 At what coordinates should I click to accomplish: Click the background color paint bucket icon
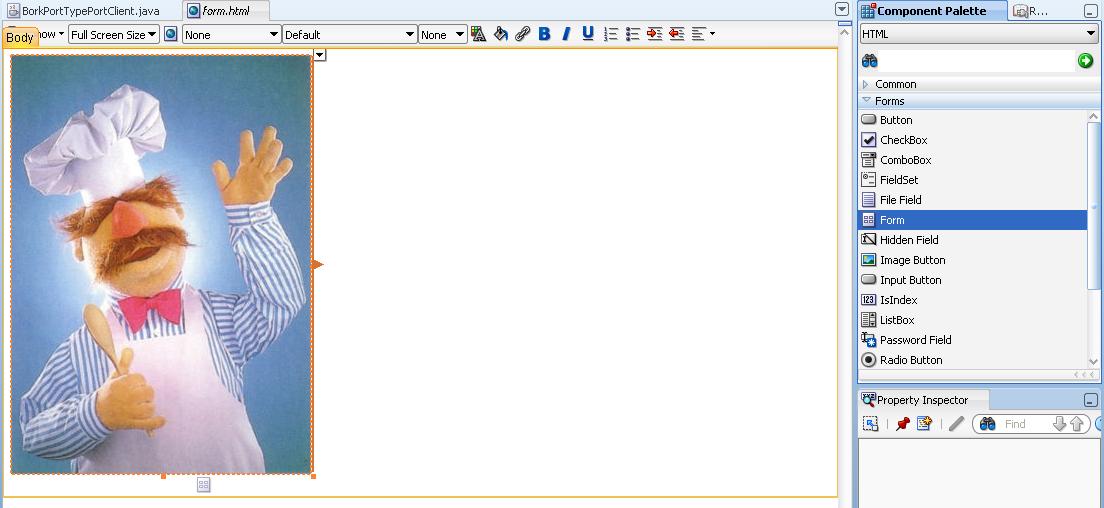click(501, 34)
